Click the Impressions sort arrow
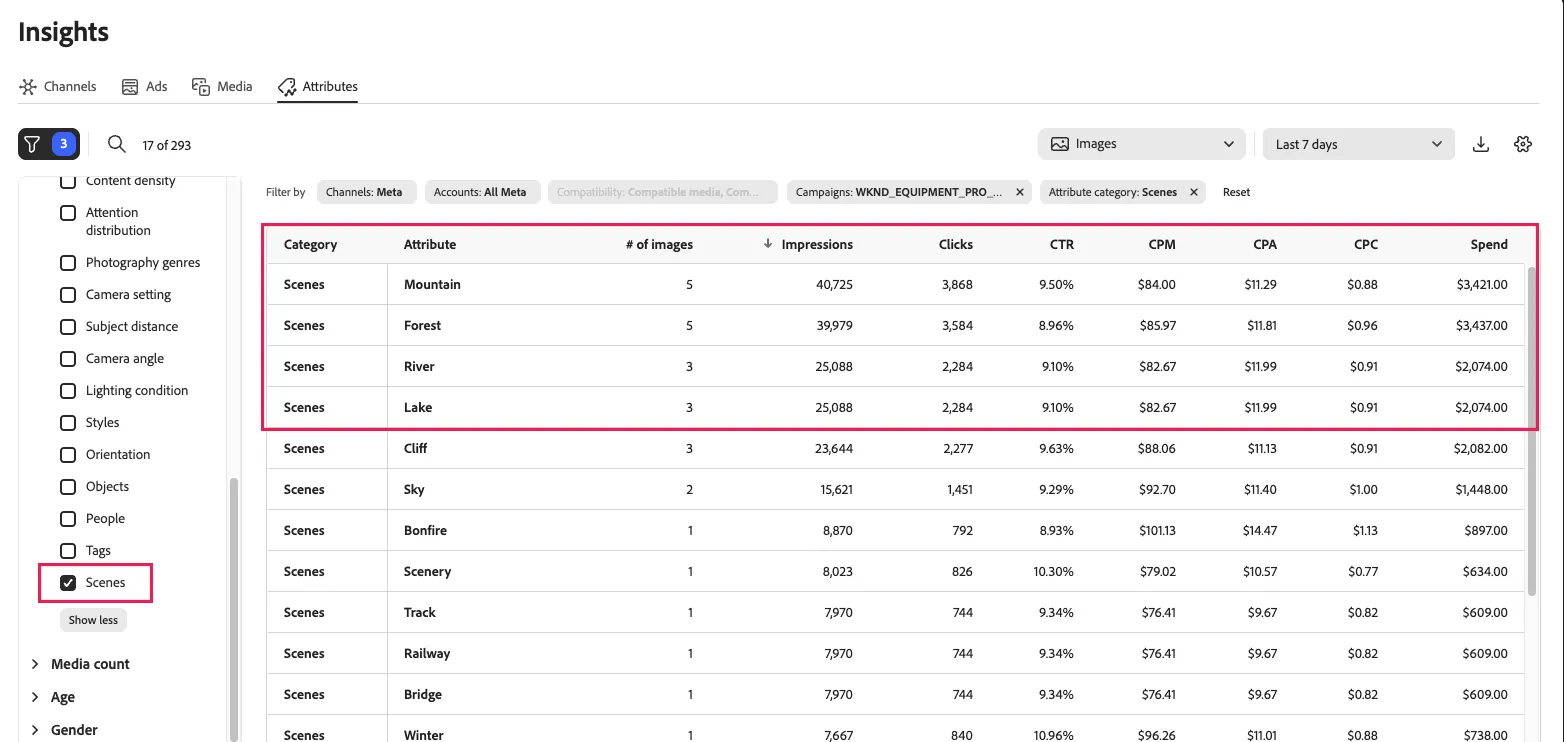Image resolution: width=1564 pixels, height=742 pixels. pos(768,244)
